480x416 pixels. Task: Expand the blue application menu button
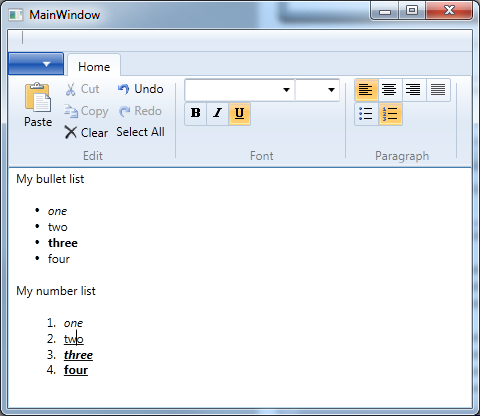tap(36, 64)
